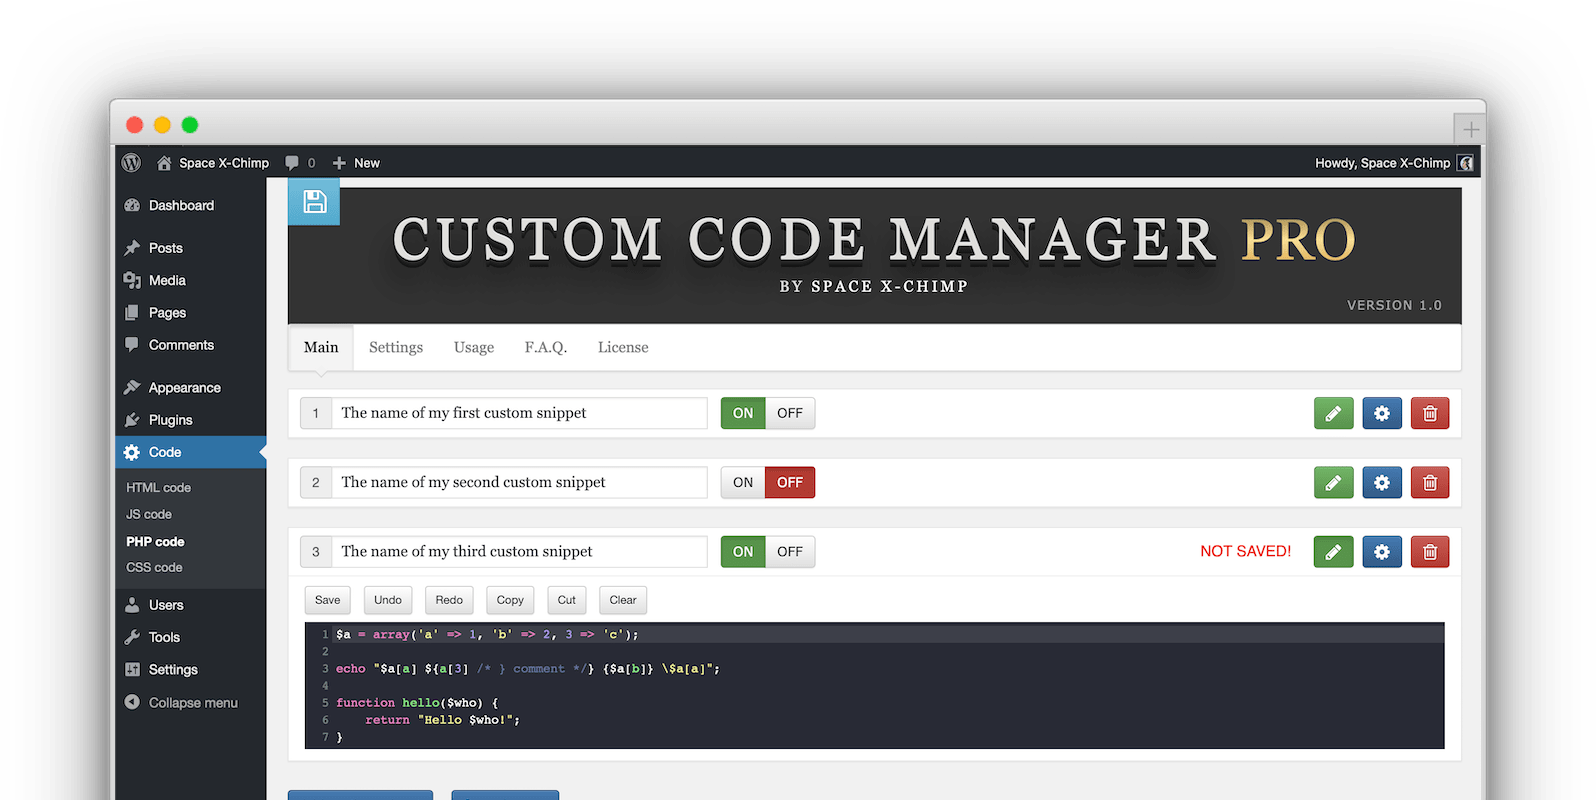Edit the third snippet with pencil icon
The image size is (1596, 800).
point(1333,552)
